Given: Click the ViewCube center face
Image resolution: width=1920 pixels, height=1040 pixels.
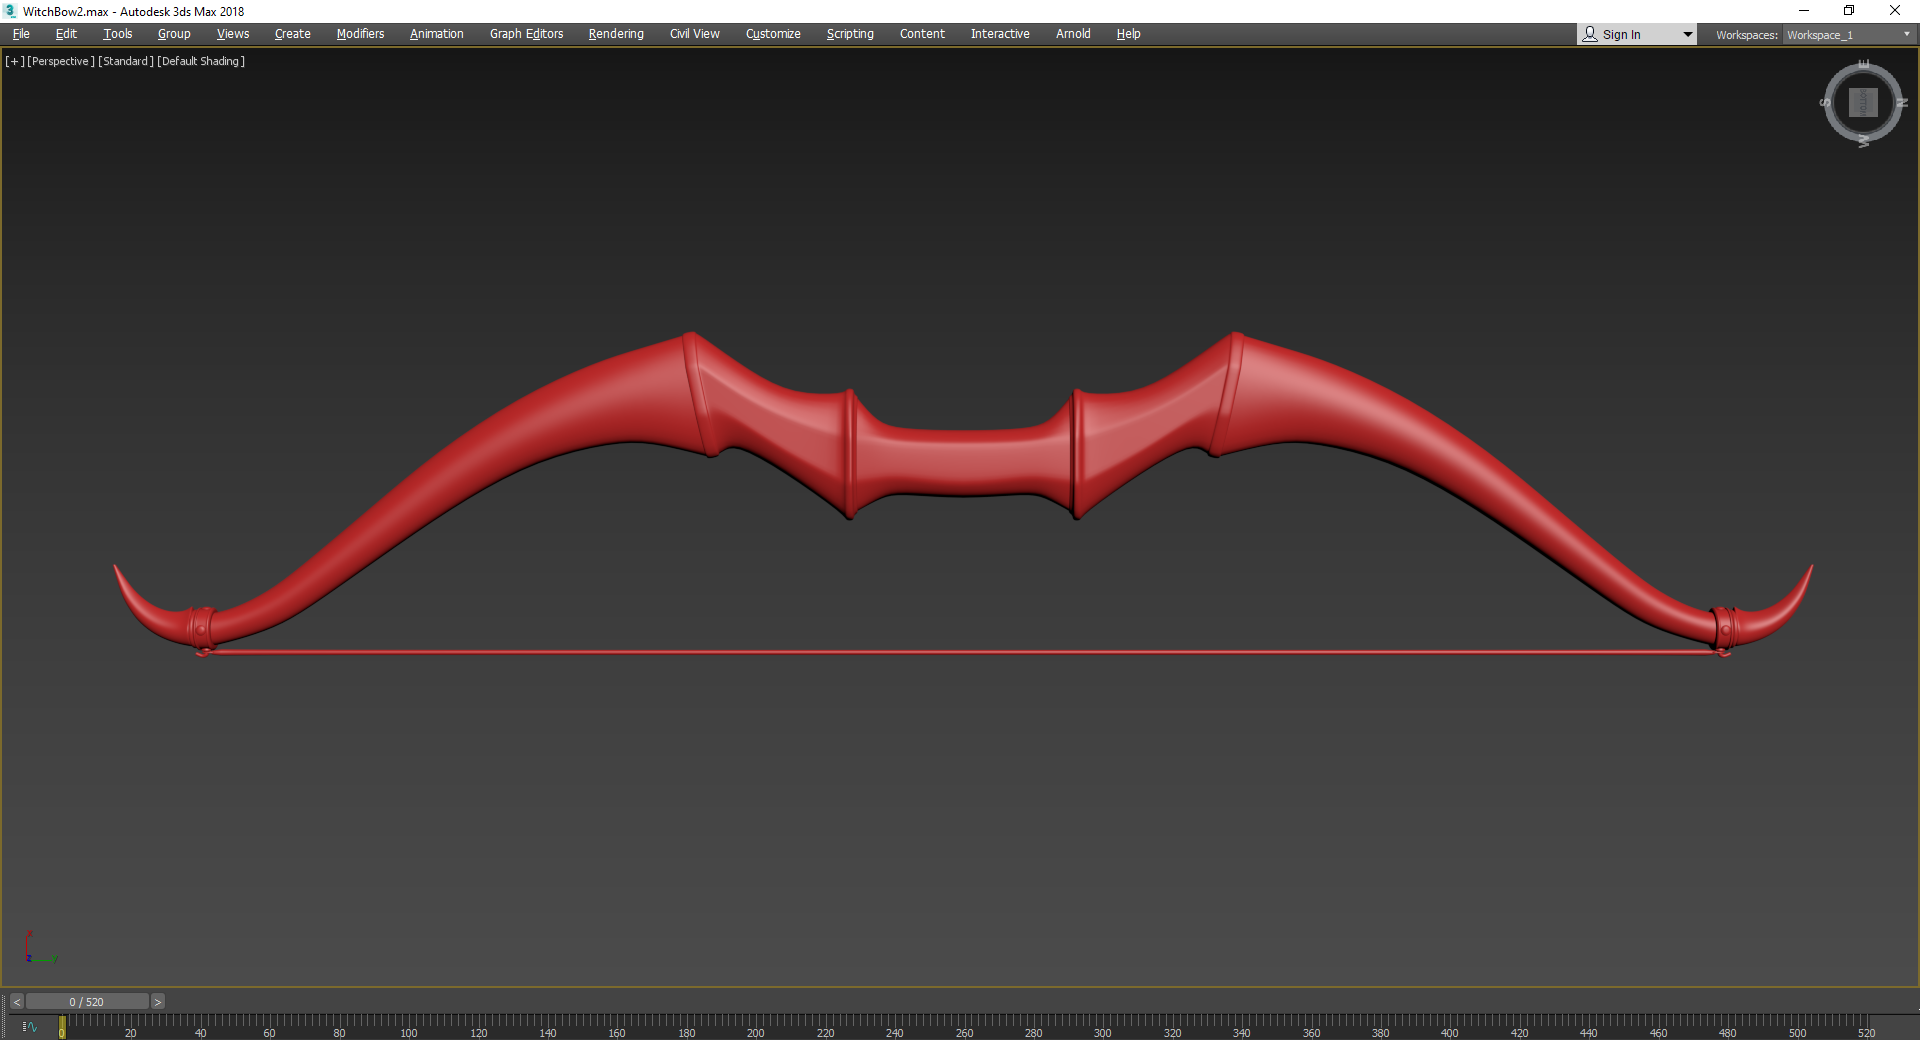Looking at the screenshot, I should point(1863,102).
